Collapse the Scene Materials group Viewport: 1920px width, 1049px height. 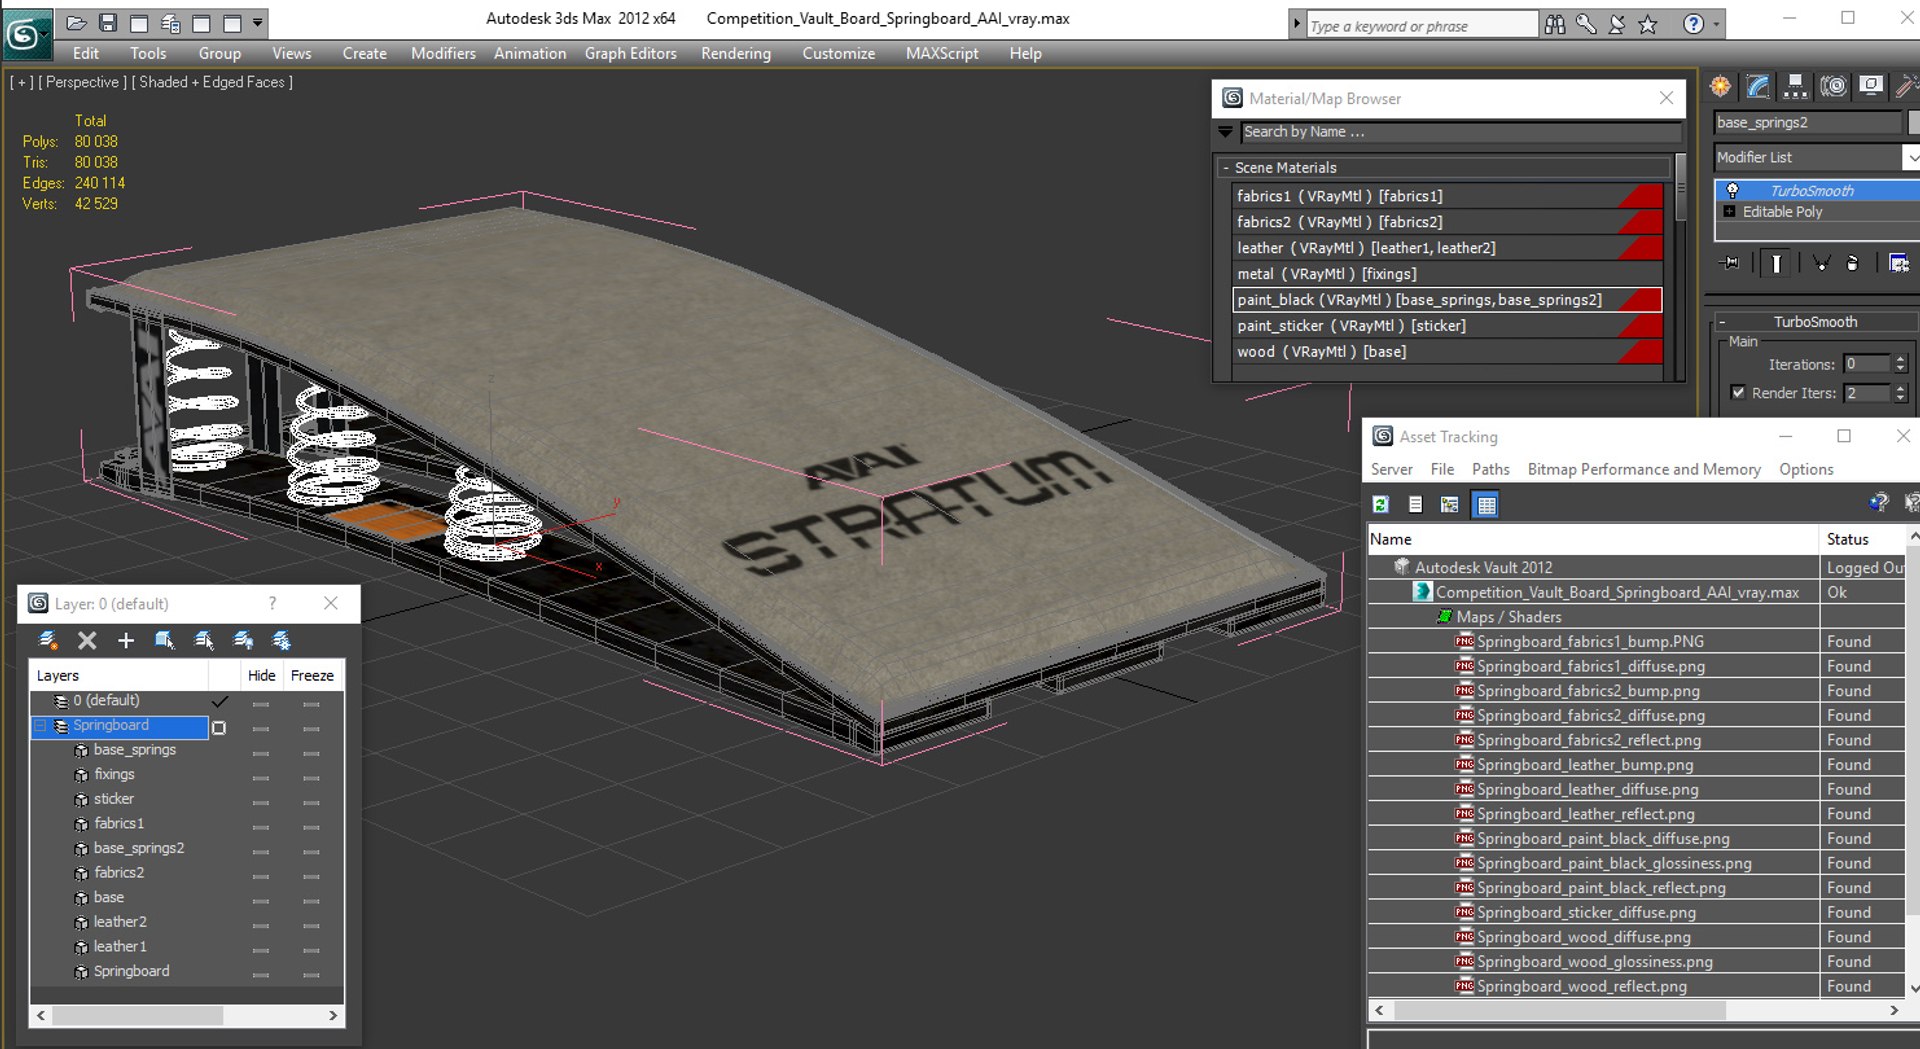(x=1226, y=168)
